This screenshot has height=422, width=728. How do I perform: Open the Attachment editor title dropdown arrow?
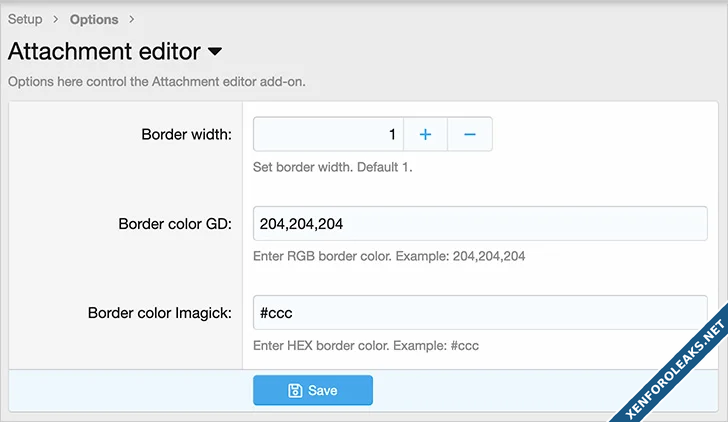[x=214, y=52]
